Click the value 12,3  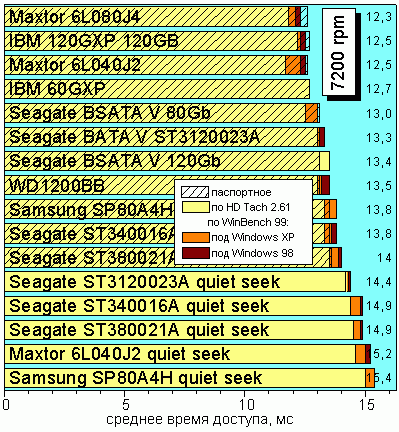[379, 17]
